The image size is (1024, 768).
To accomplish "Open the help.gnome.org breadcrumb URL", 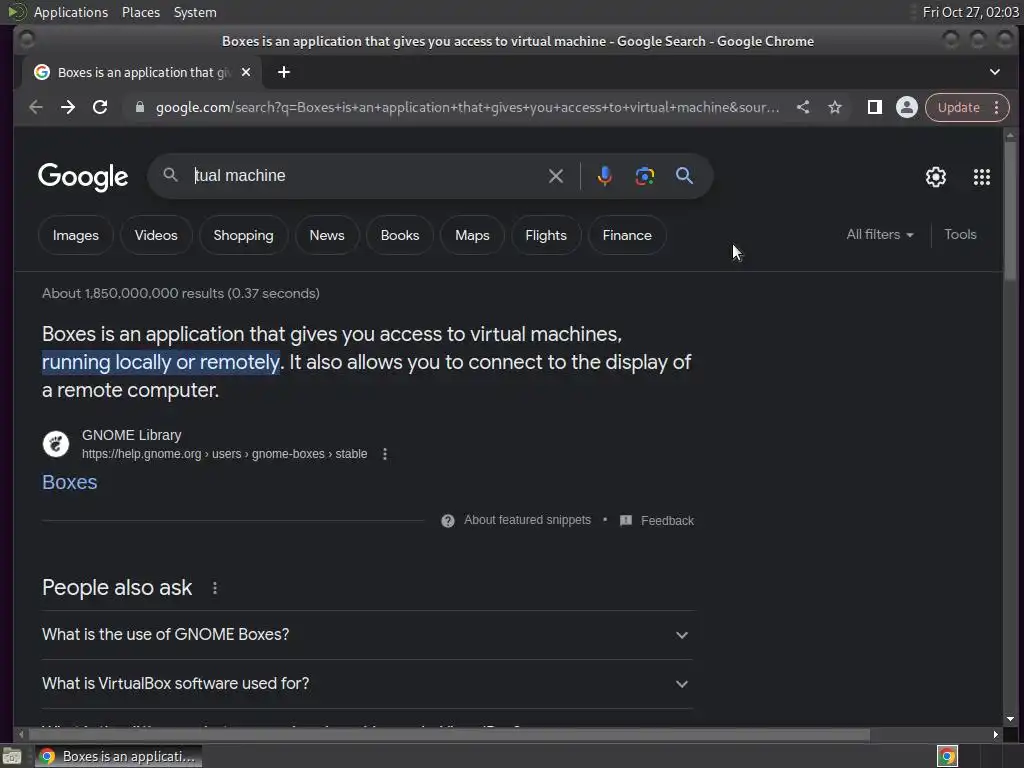I will [225, 454].
